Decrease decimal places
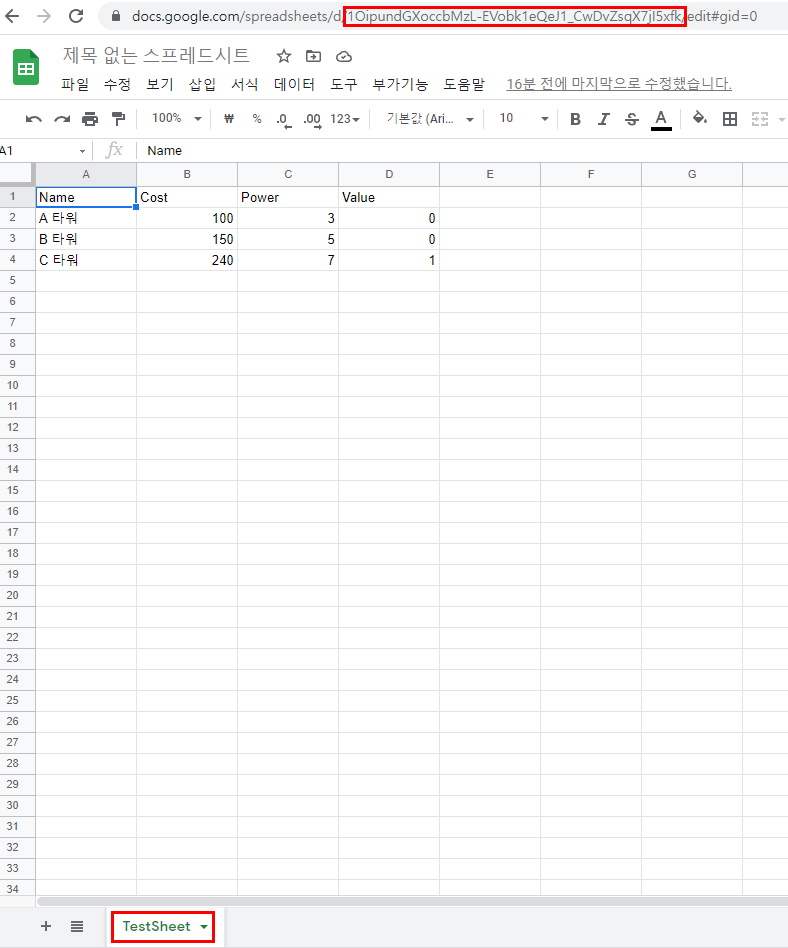788x948 pixels. (x=284, y=120)
